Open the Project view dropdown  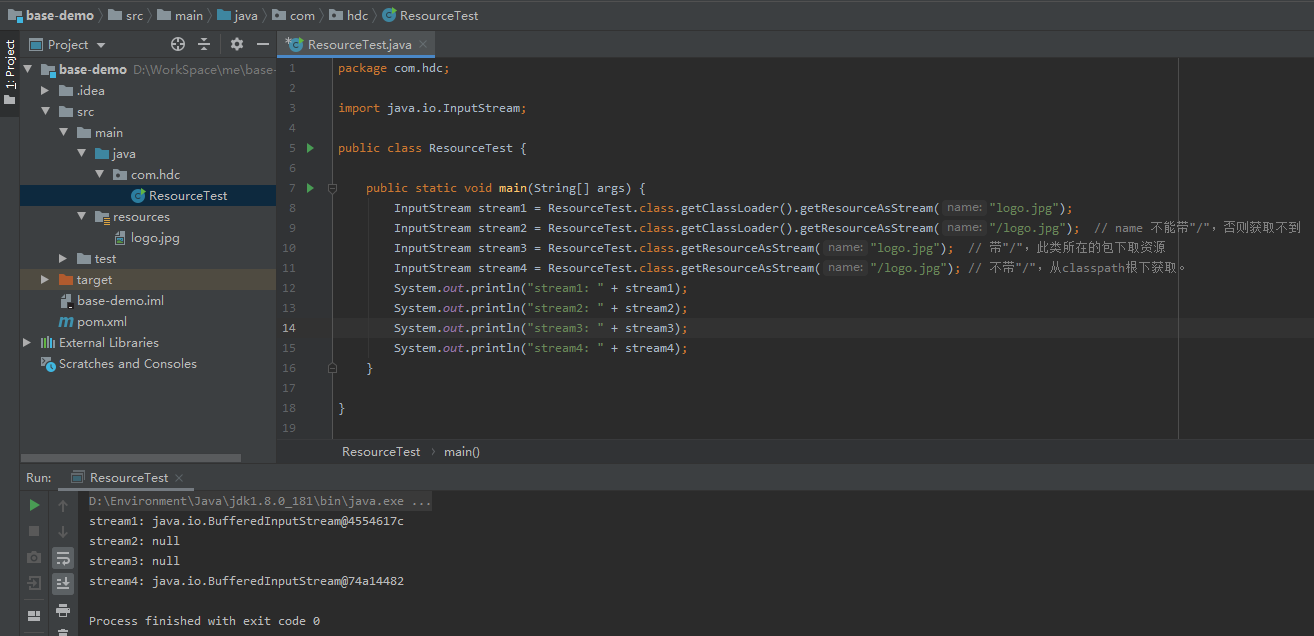coord(67,44)
